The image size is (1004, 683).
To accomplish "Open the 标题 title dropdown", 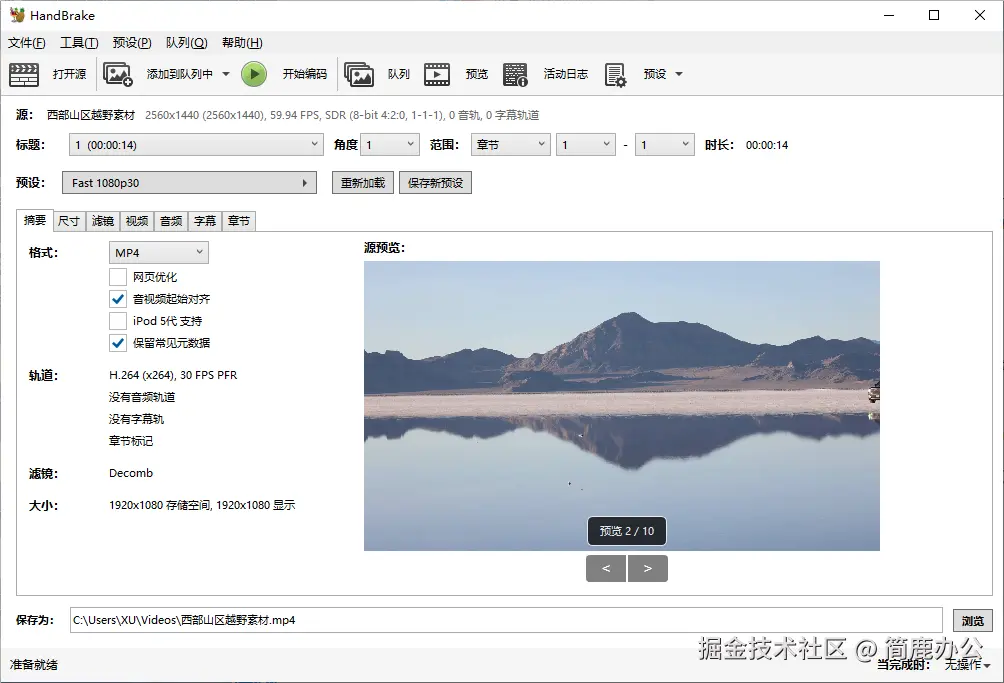I will click(195, 145).
